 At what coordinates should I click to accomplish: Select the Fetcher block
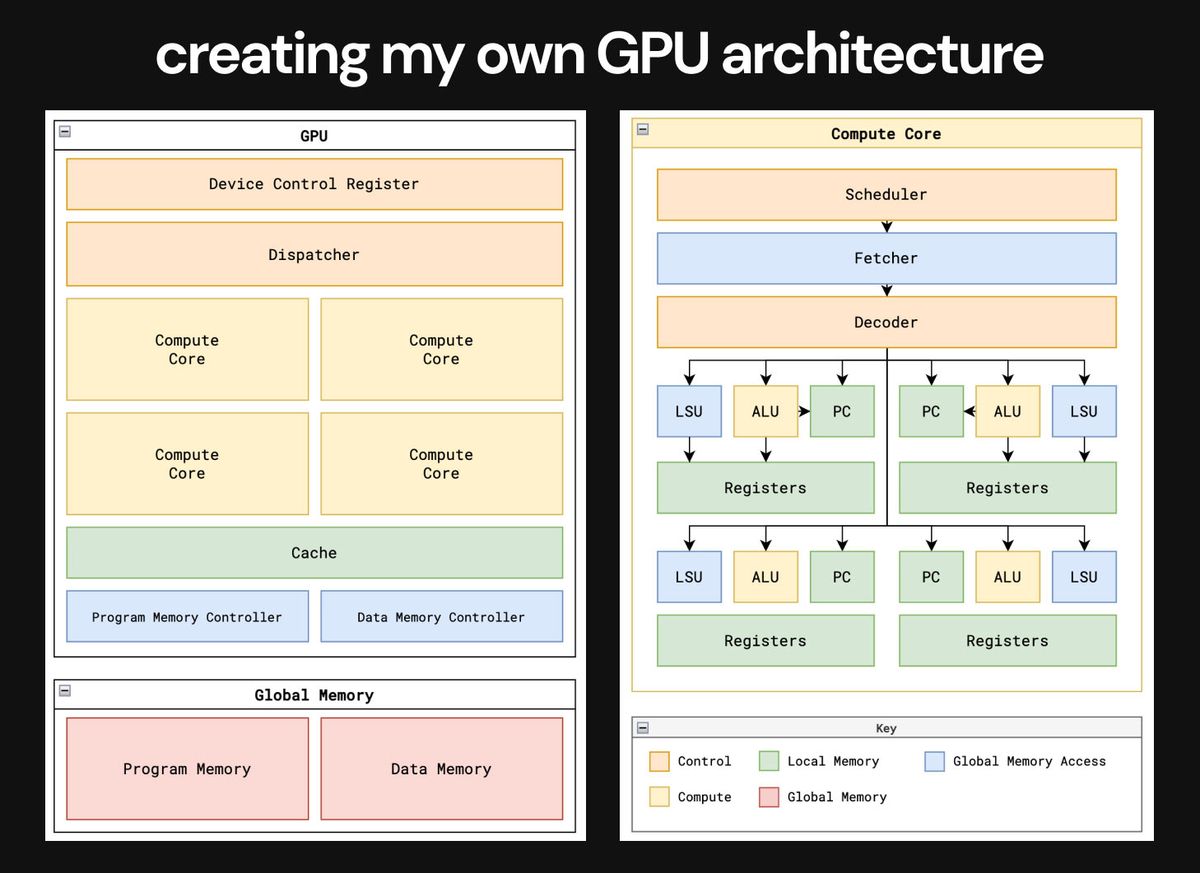point(886,258)
